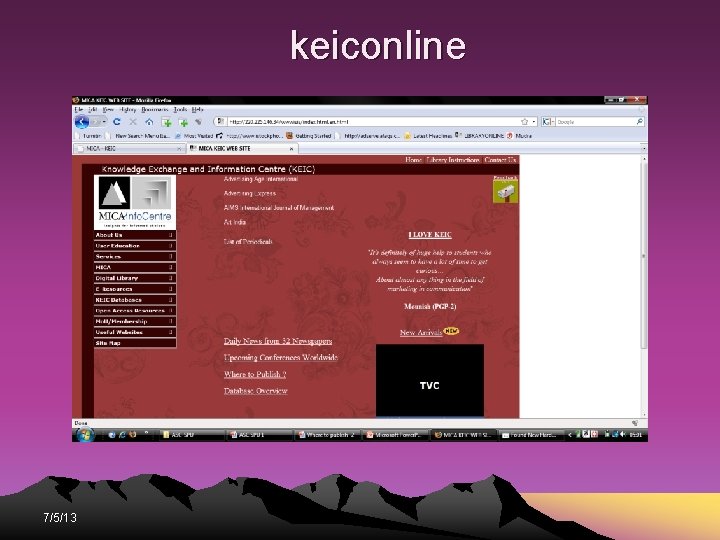Click the Firefox forward arrow button

tap(96, 122)
